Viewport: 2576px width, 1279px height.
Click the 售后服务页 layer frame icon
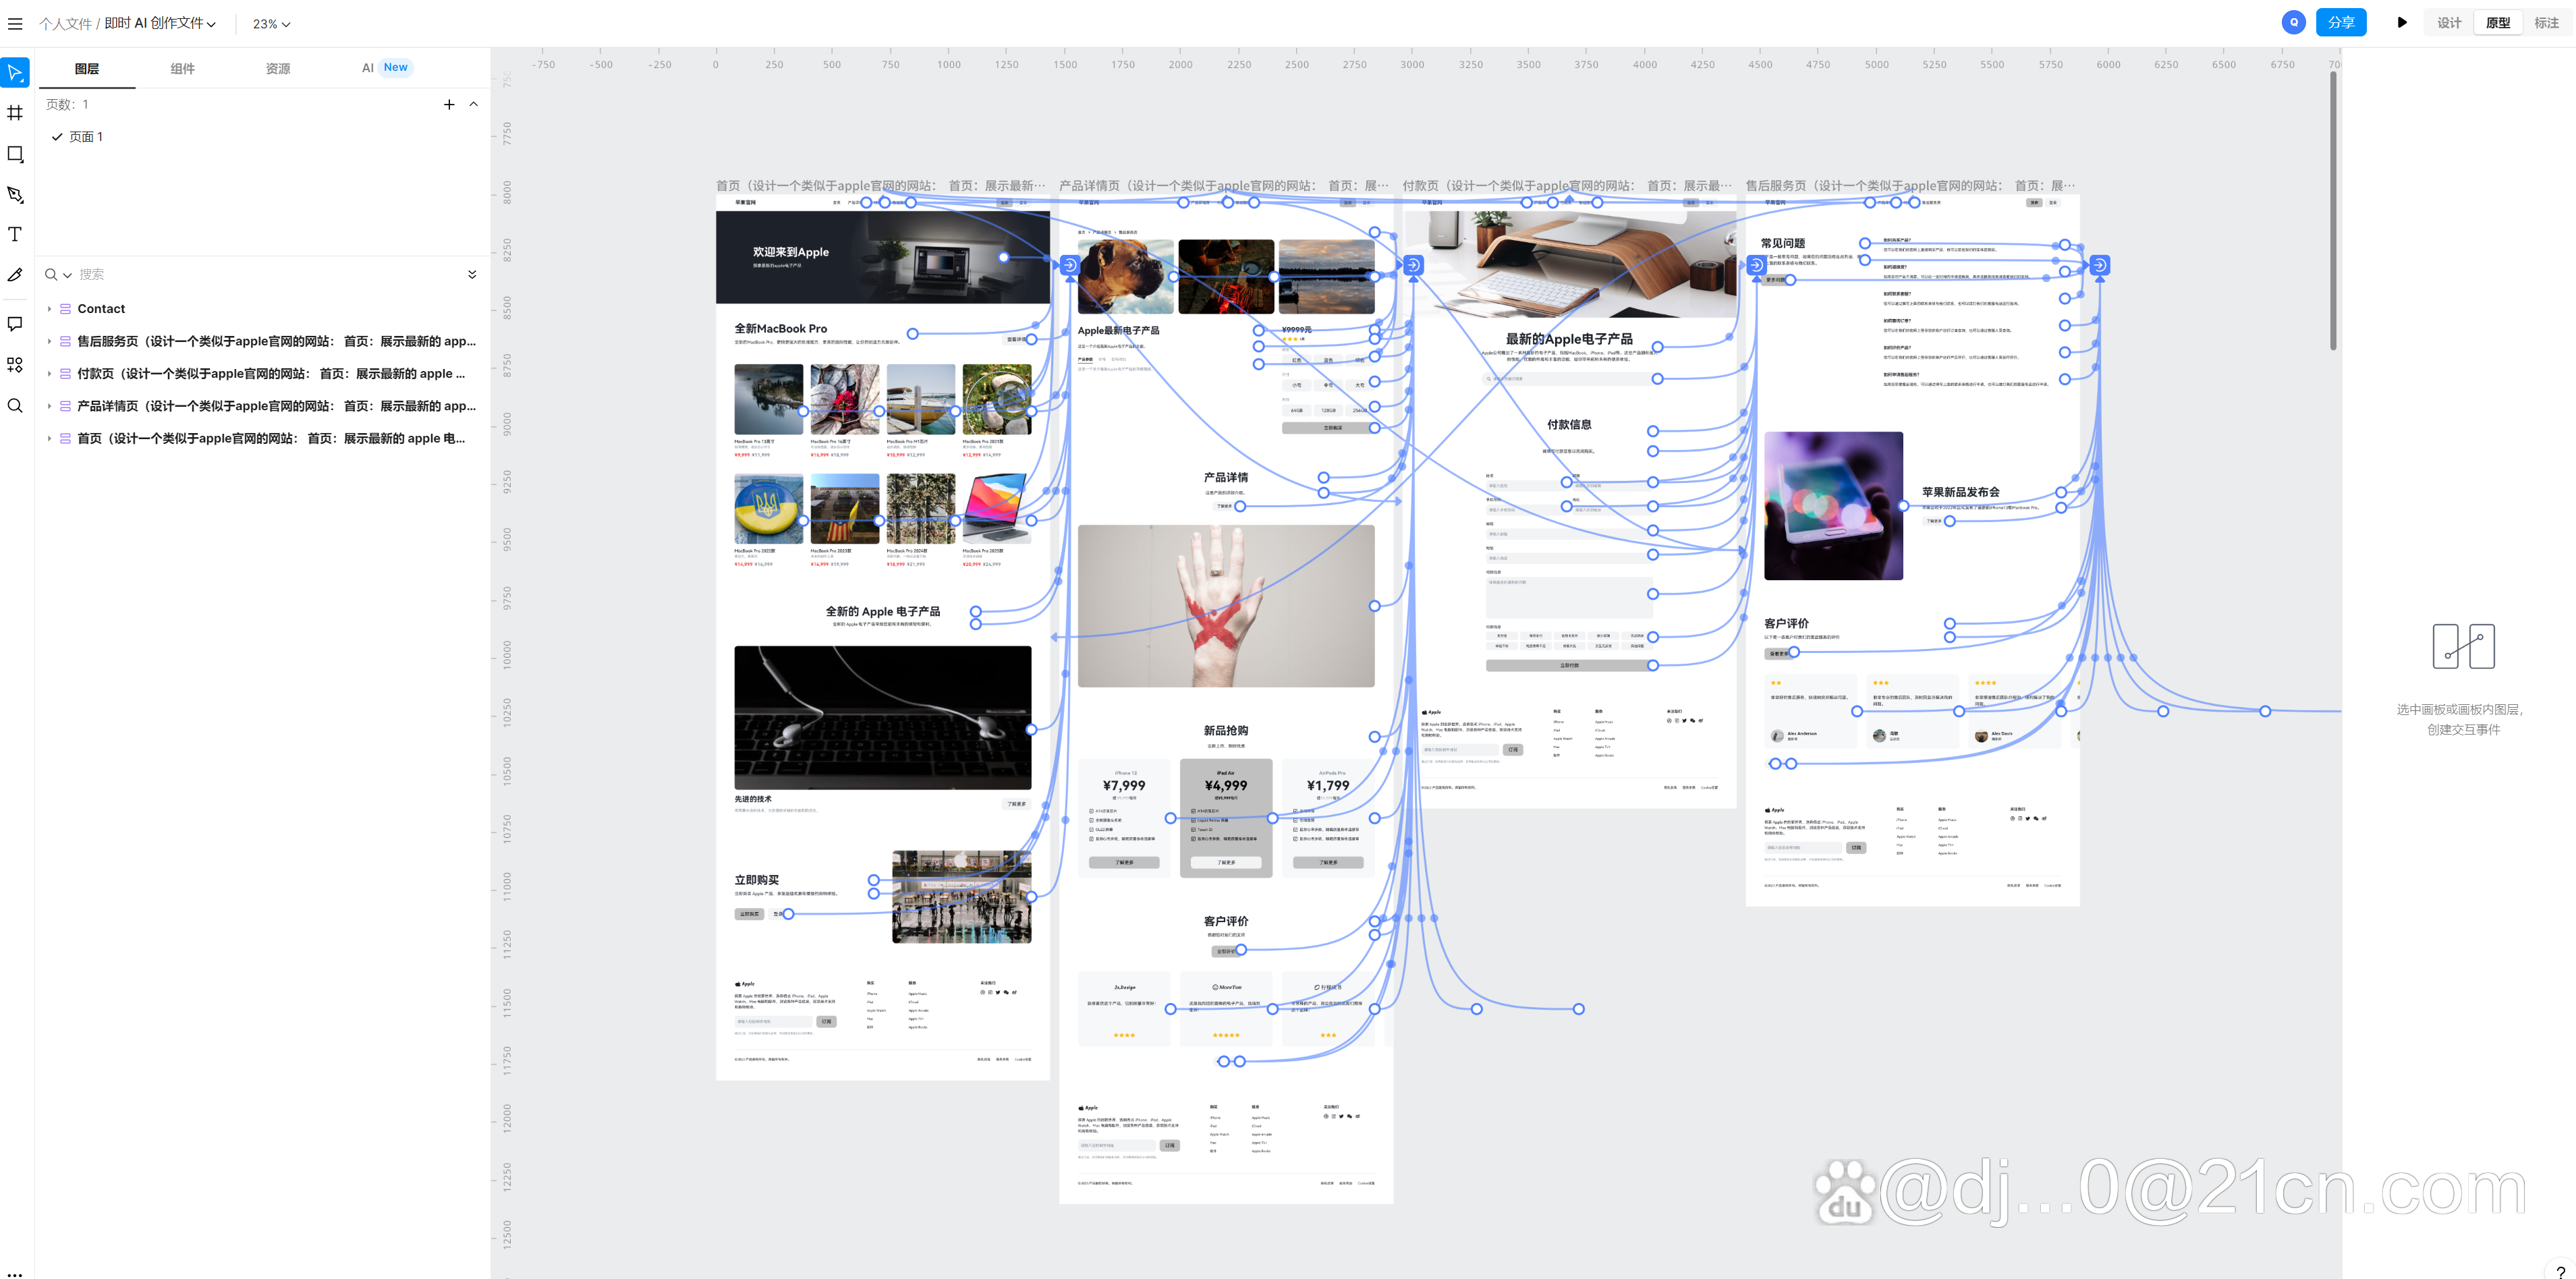click(65, 341)
